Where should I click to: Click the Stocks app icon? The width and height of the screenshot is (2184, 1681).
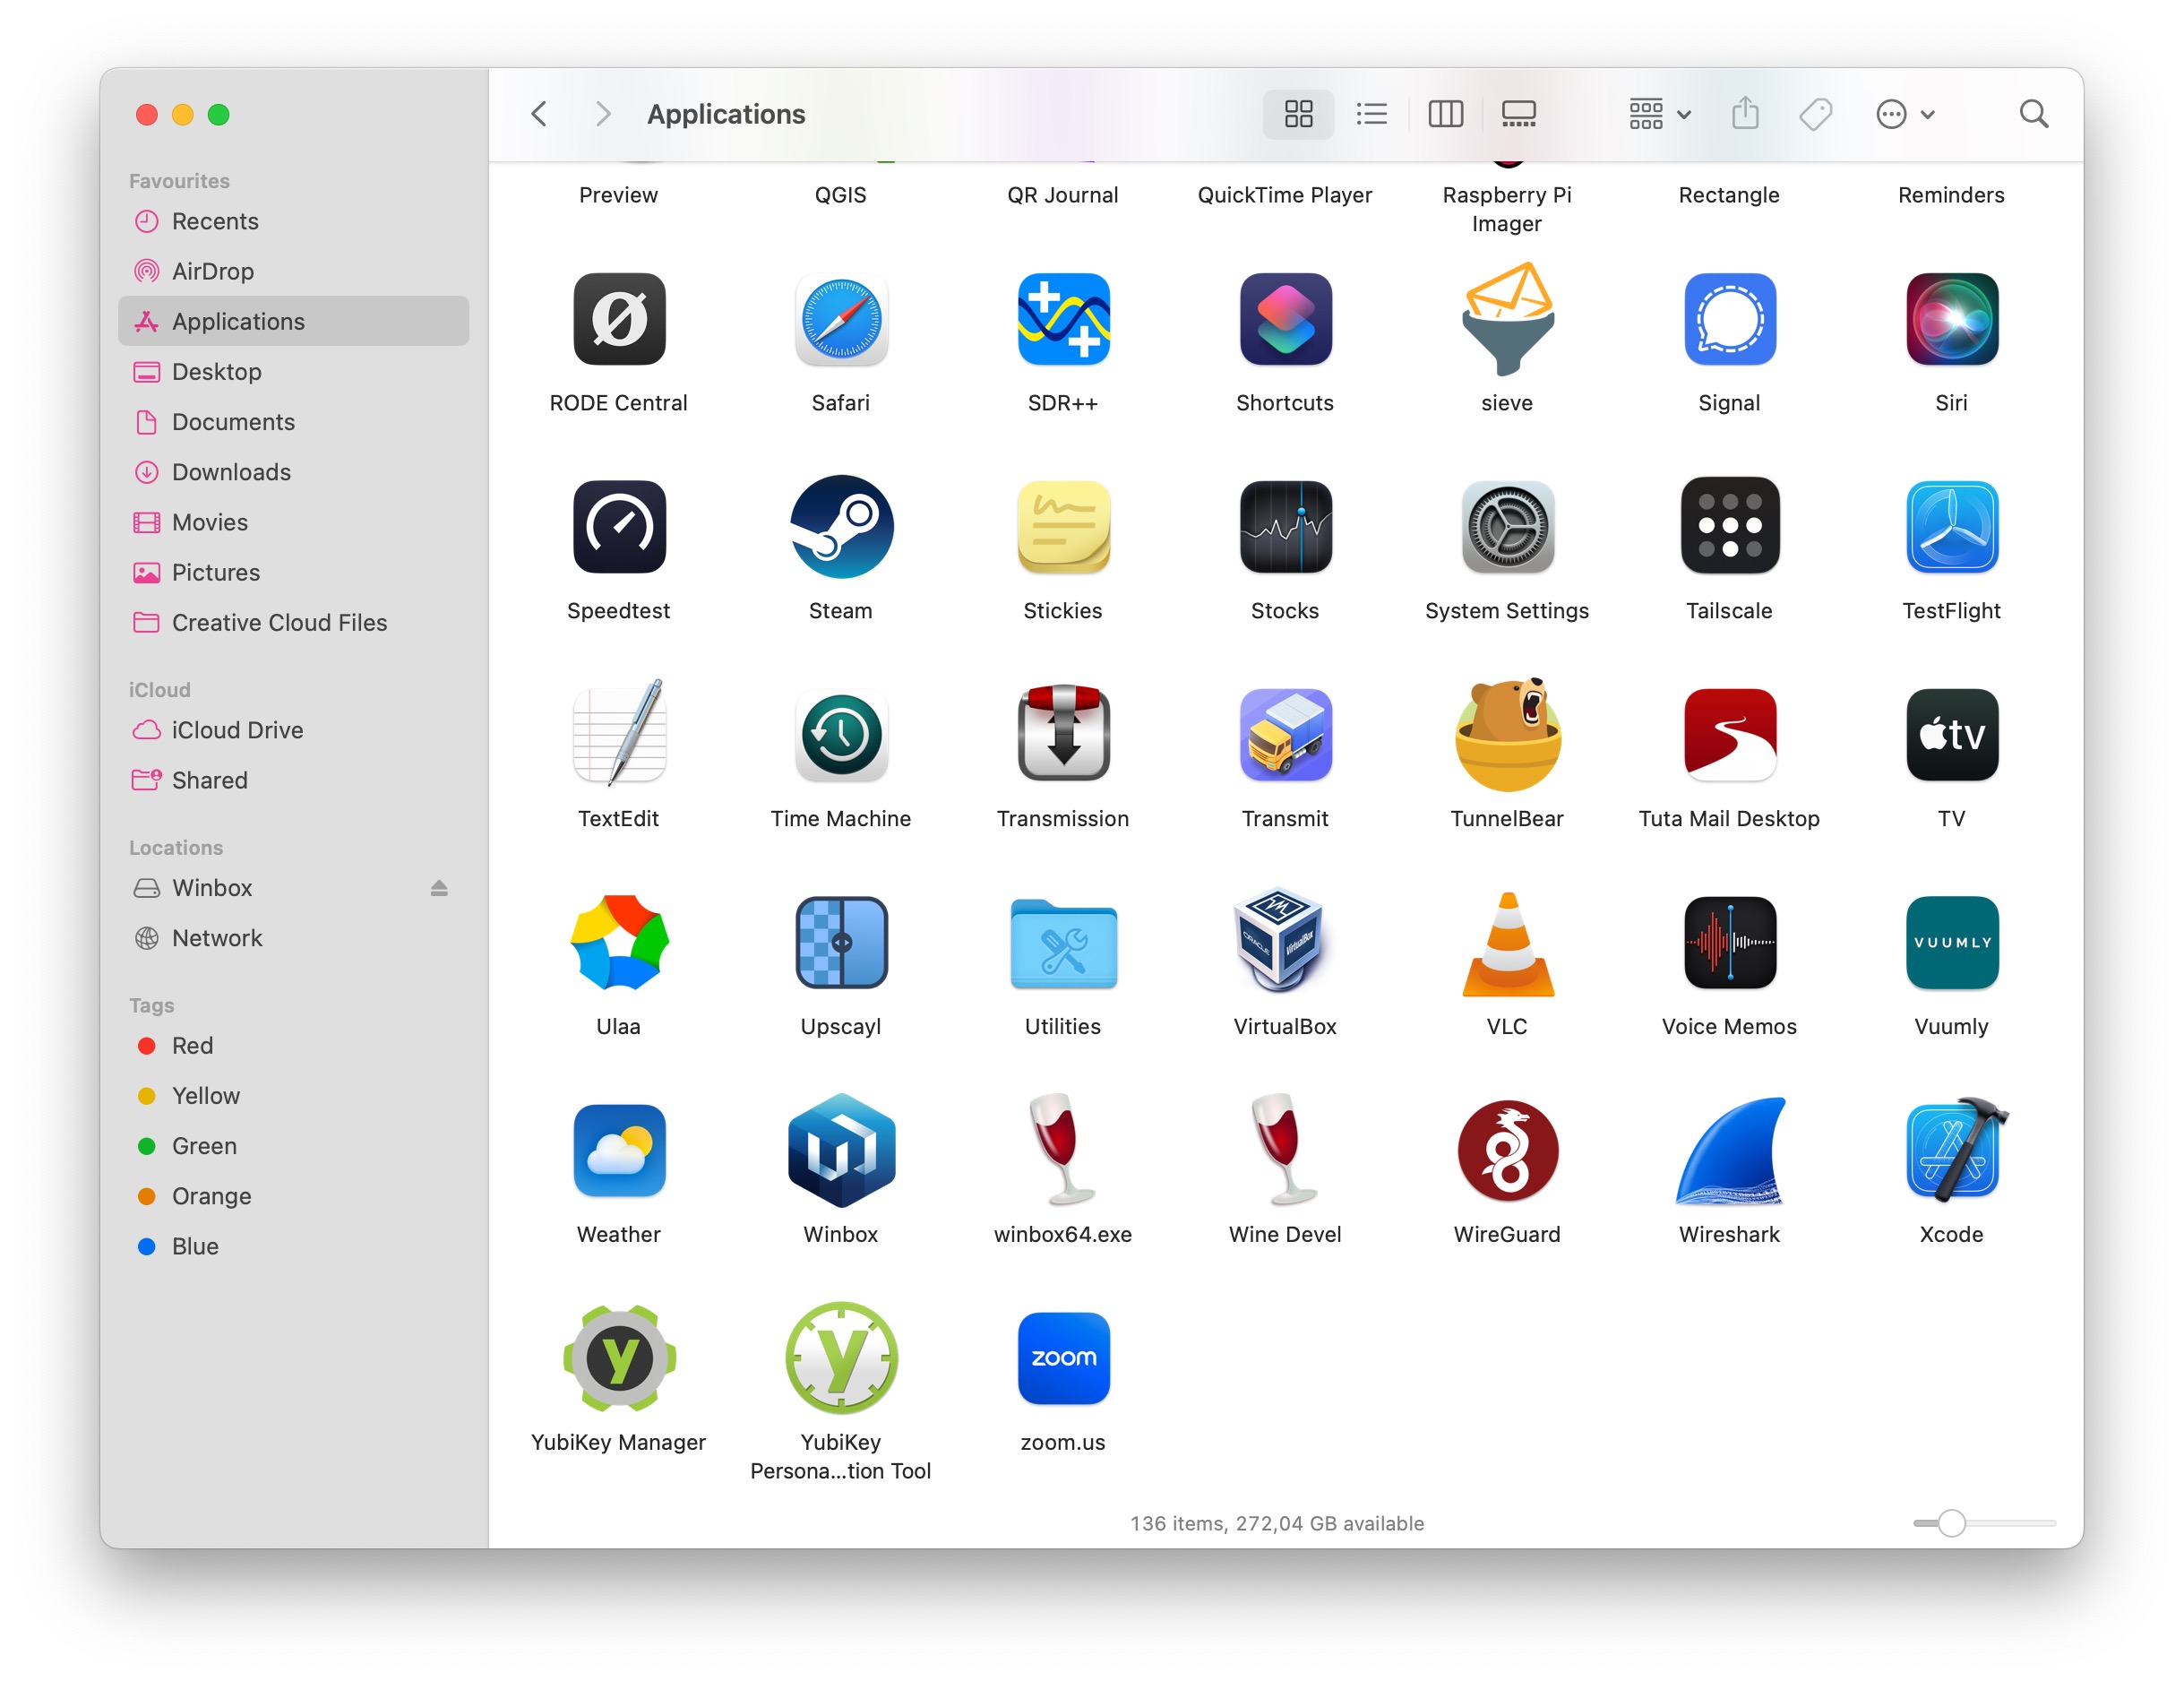1285,527
